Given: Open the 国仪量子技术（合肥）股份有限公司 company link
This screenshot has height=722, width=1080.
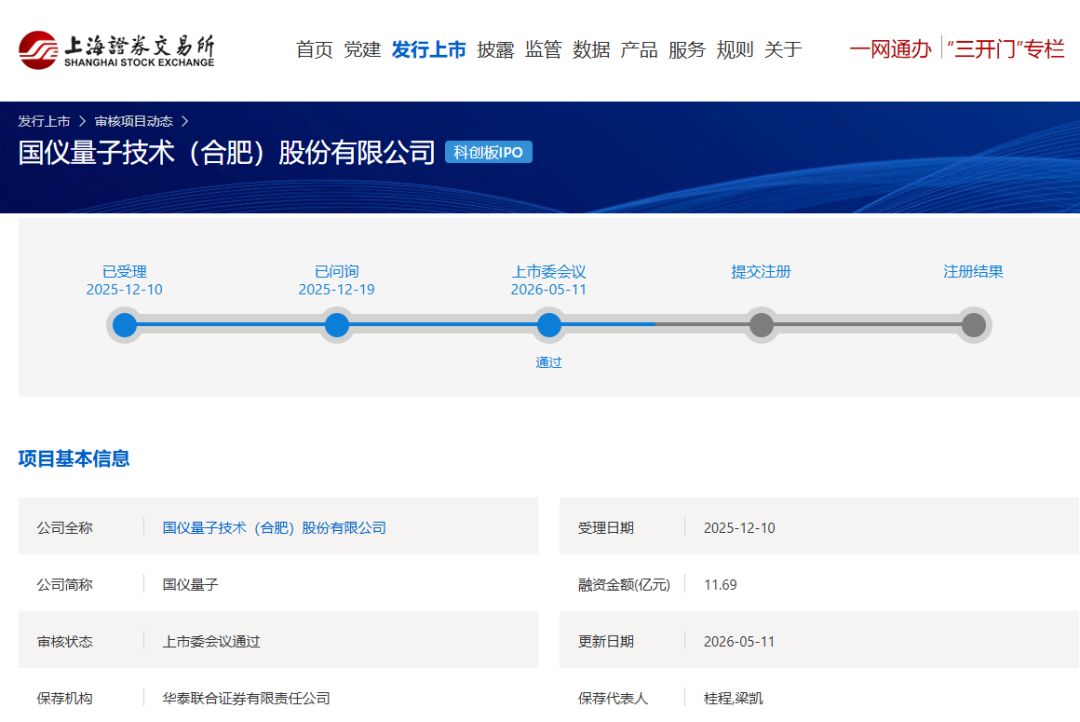Looking at the screenshot, I should point(274,528).
